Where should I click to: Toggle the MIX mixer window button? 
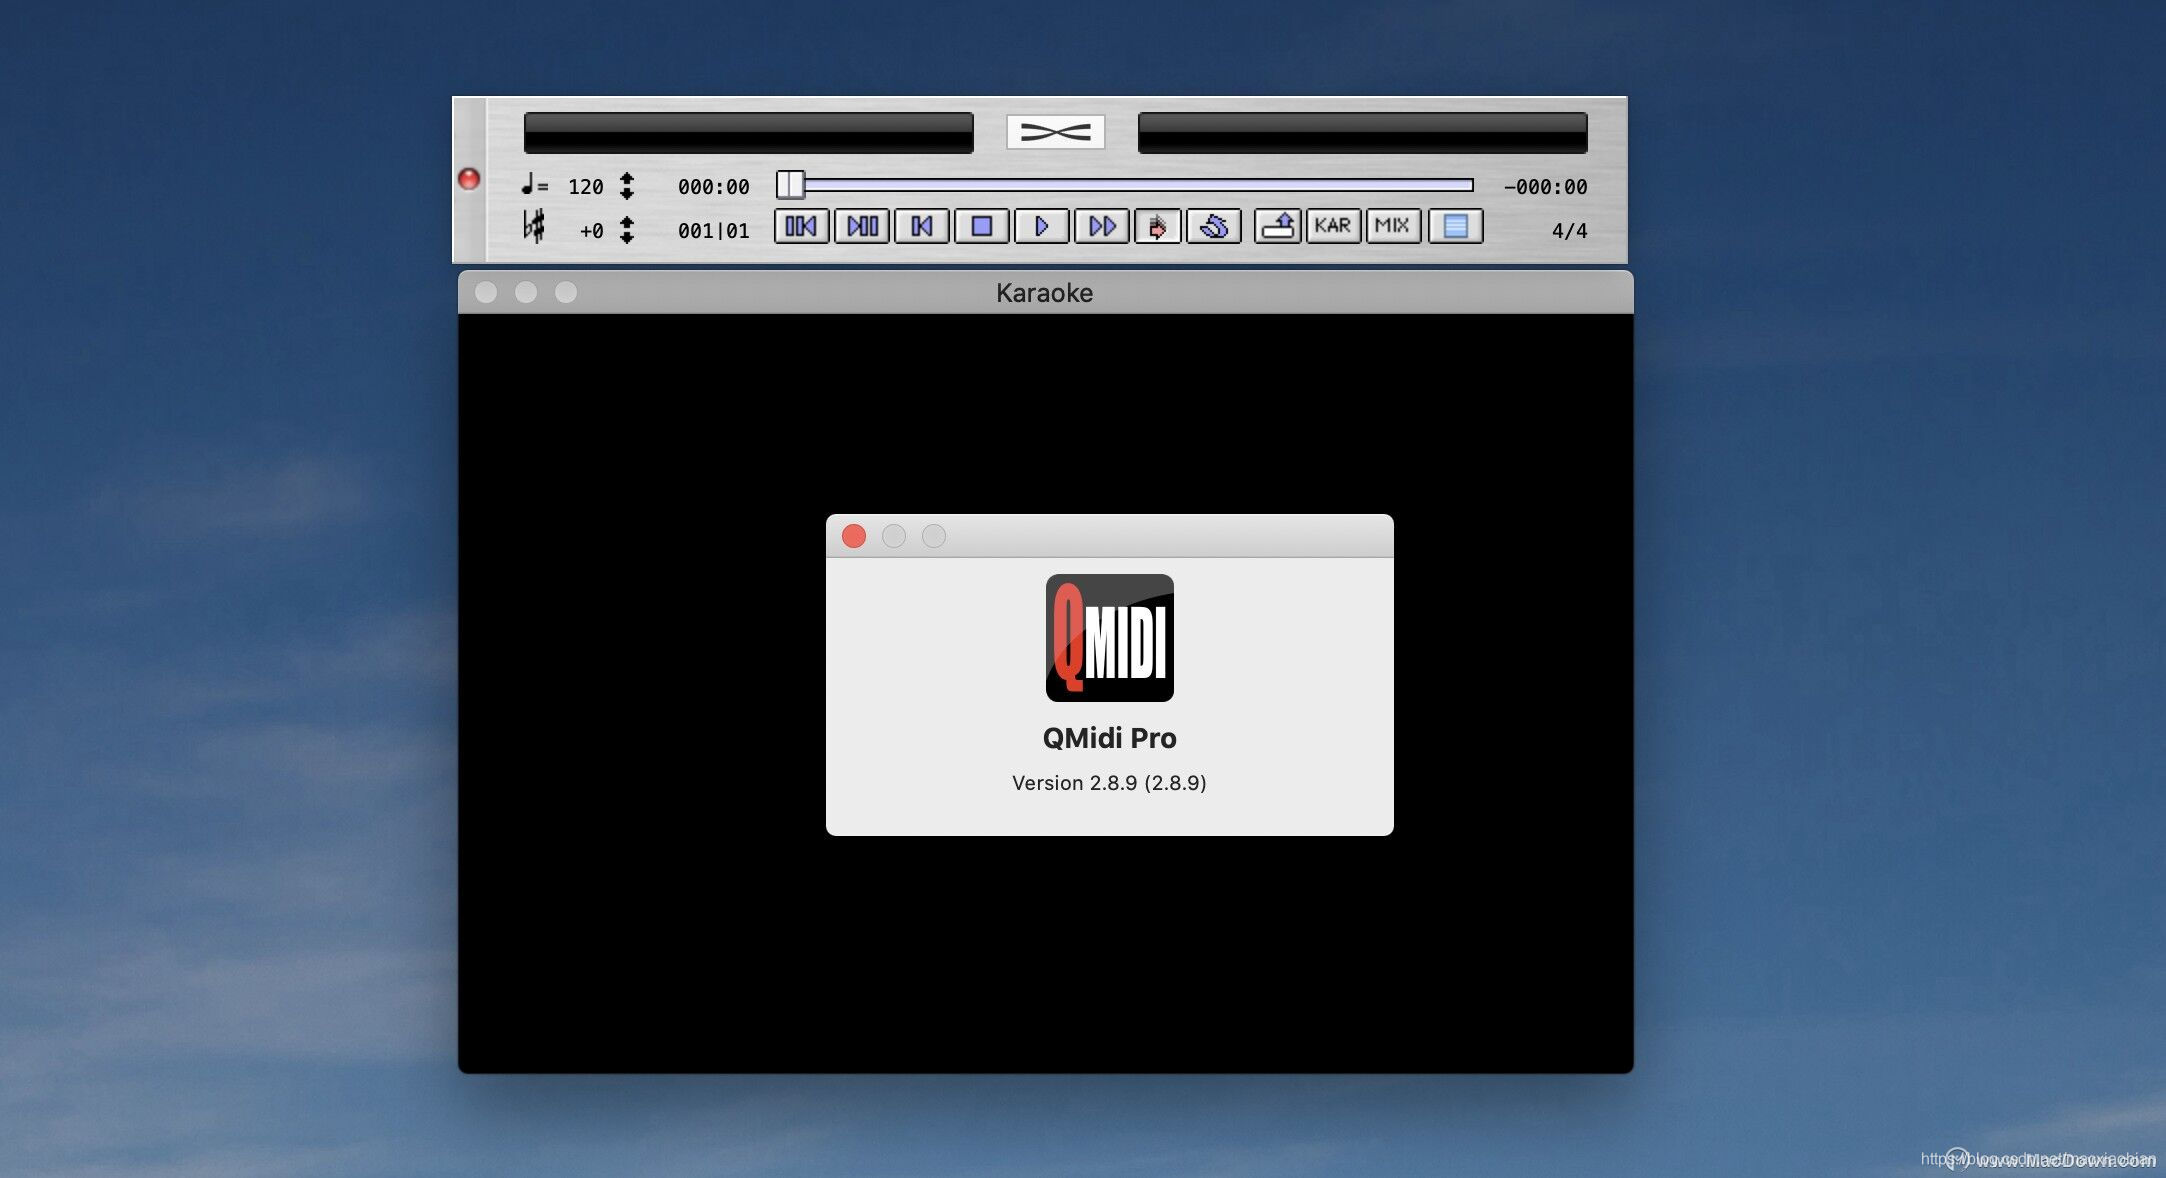coord(1392,226)
